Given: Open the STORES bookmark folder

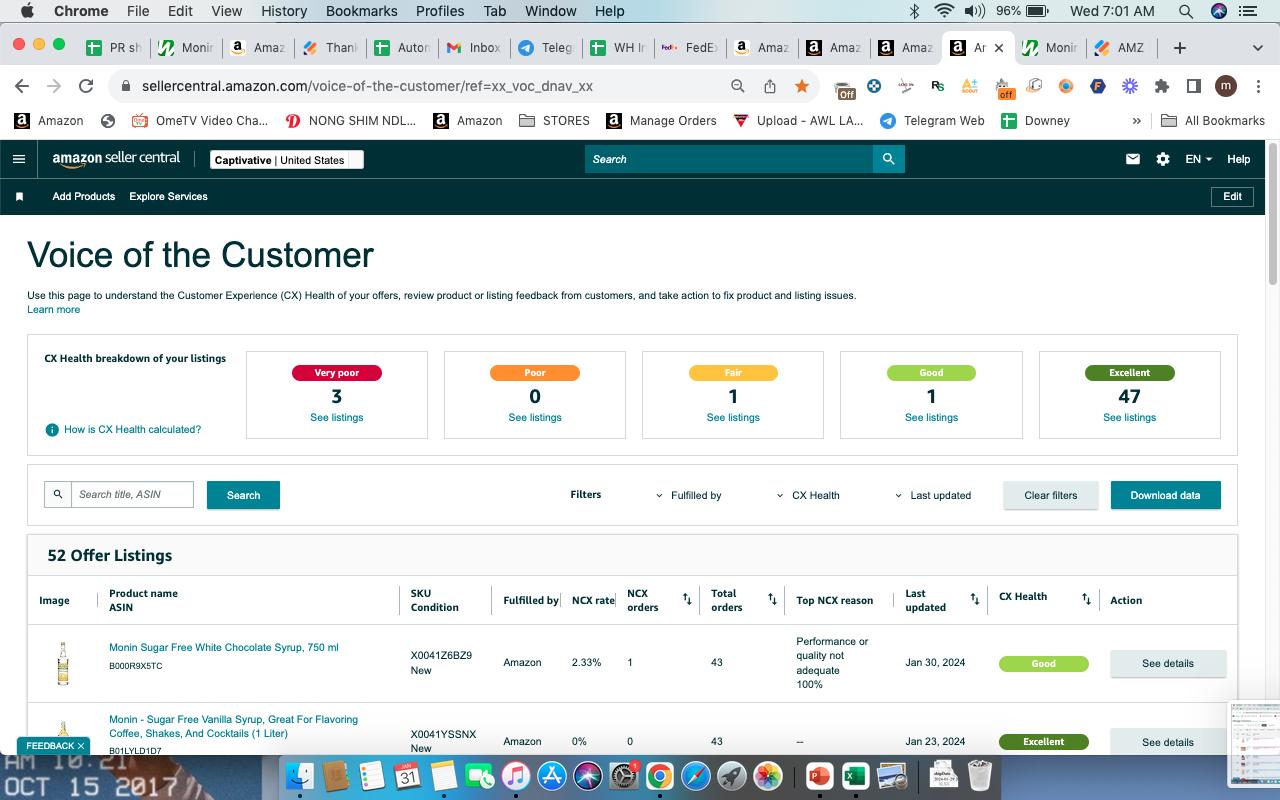Looking at the screenshot, I should tap(555, 120).
